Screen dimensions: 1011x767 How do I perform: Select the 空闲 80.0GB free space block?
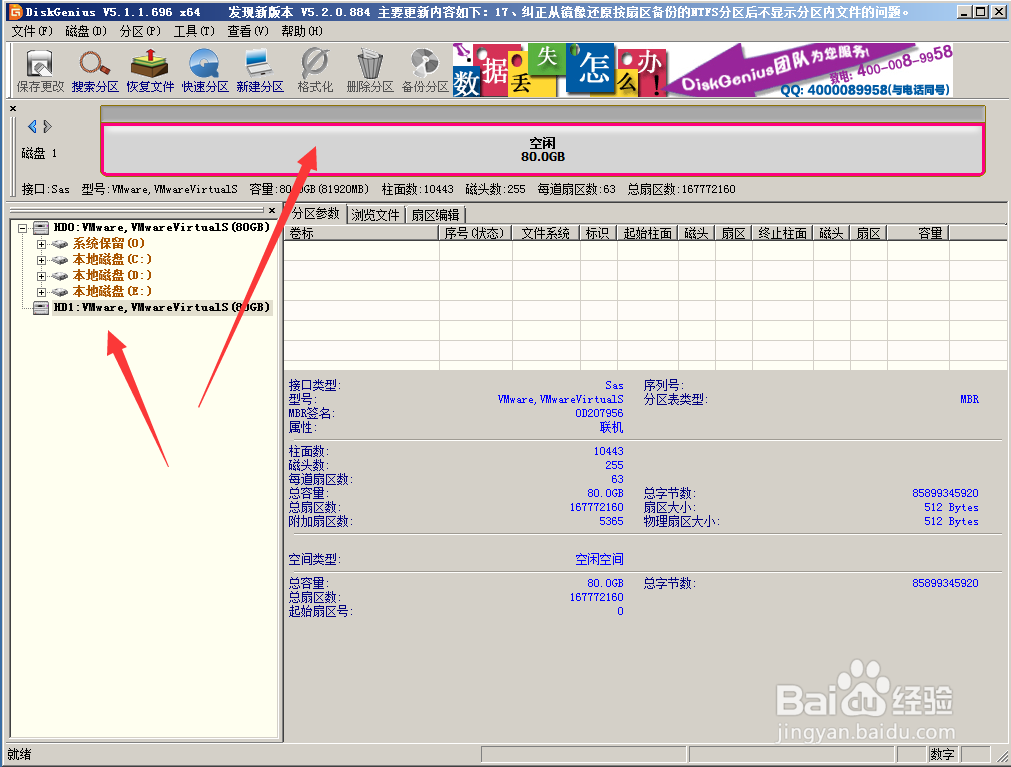pos(543,150)
